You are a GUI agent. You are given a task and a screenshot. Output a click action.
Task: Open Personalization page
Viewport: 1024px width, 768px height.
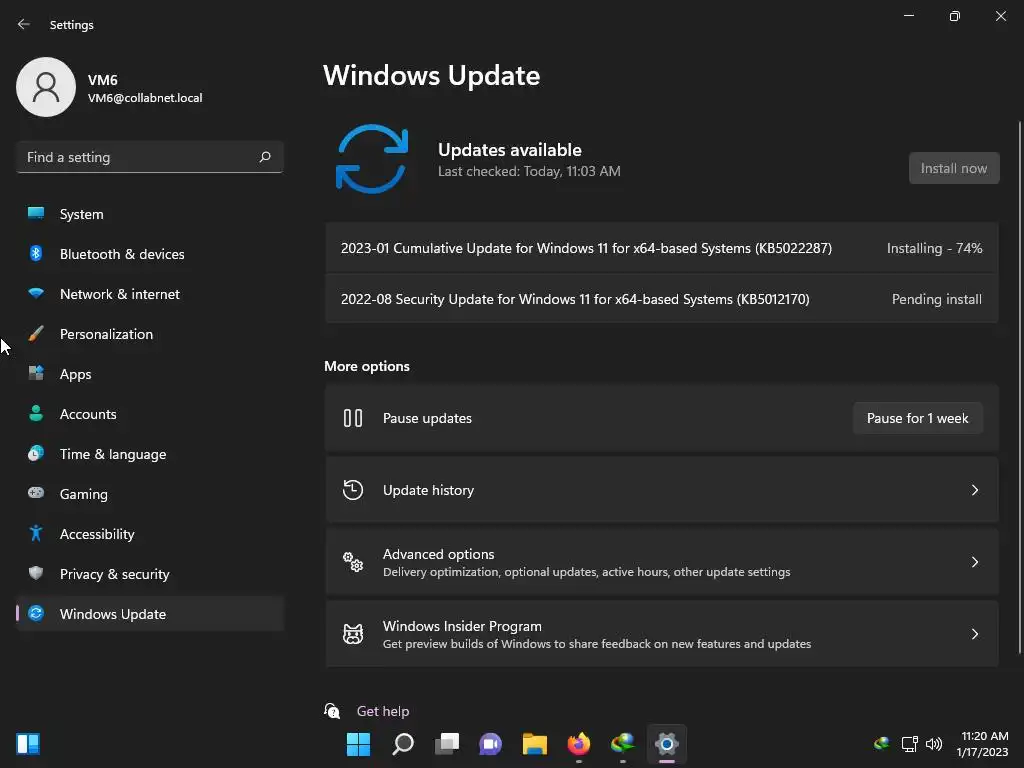pos(150,334)
